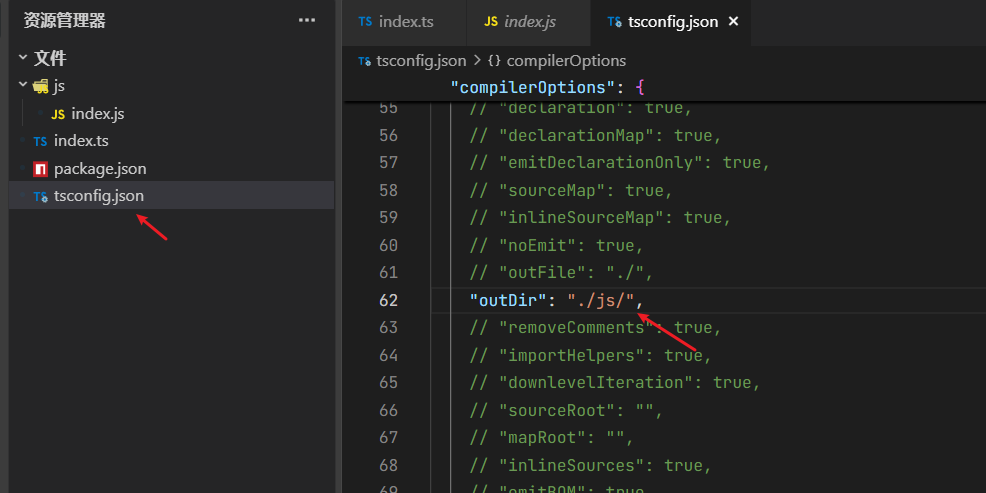Click compilerOptions in the breadcrumb path

[566, 61]
